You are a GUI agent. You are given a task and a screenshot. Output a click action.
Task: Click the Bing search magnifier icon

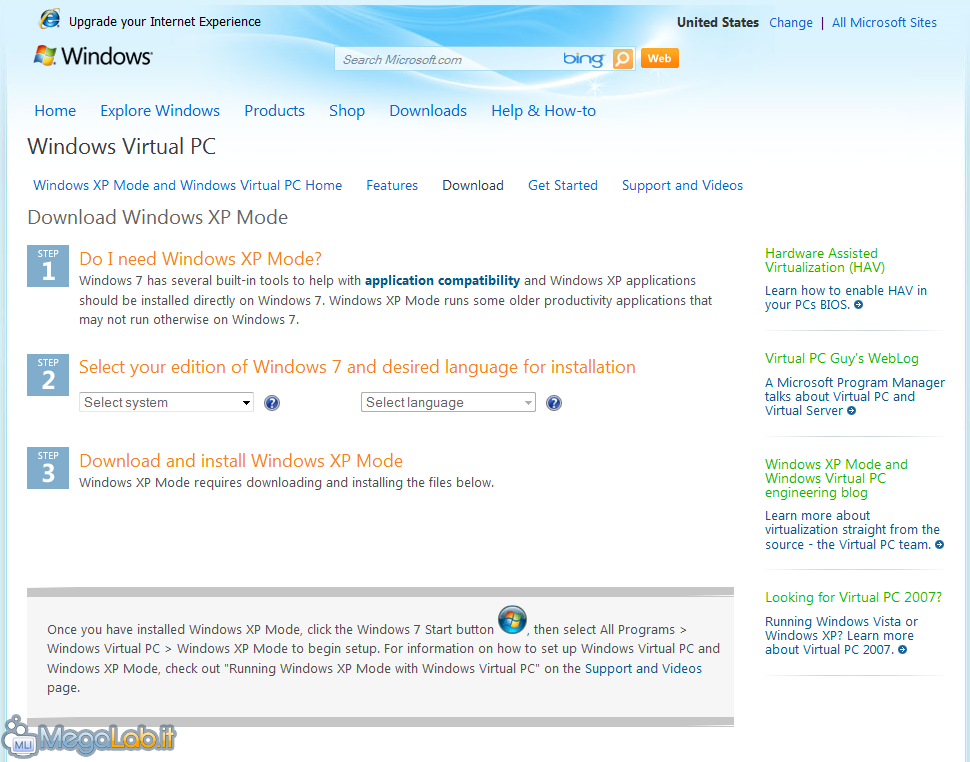[x=622, y=59]
